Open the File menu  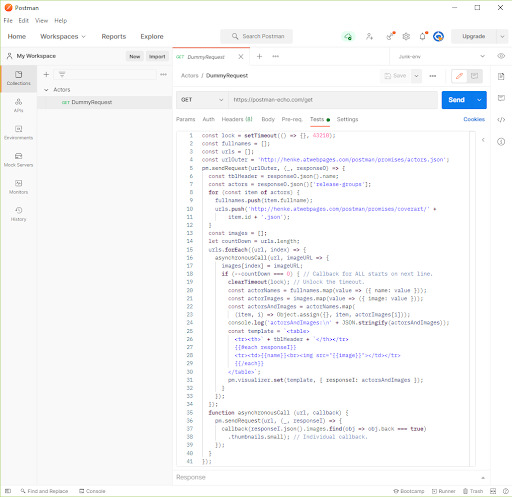click(8, 21)
